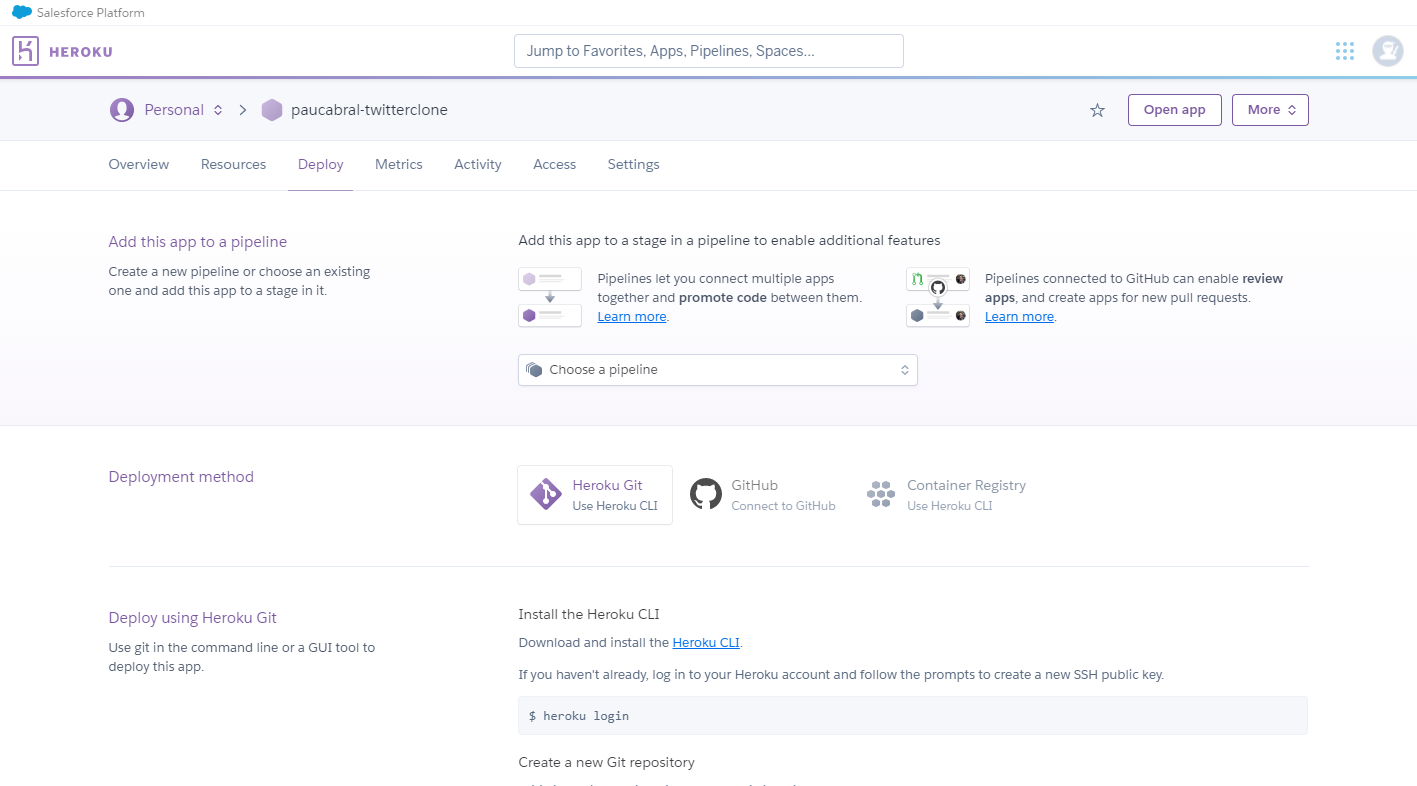This screenshot has width=1417, height=786.
Task: Click the Heroku logo icon
Action: pyautogui.click(x=25, y=51)
